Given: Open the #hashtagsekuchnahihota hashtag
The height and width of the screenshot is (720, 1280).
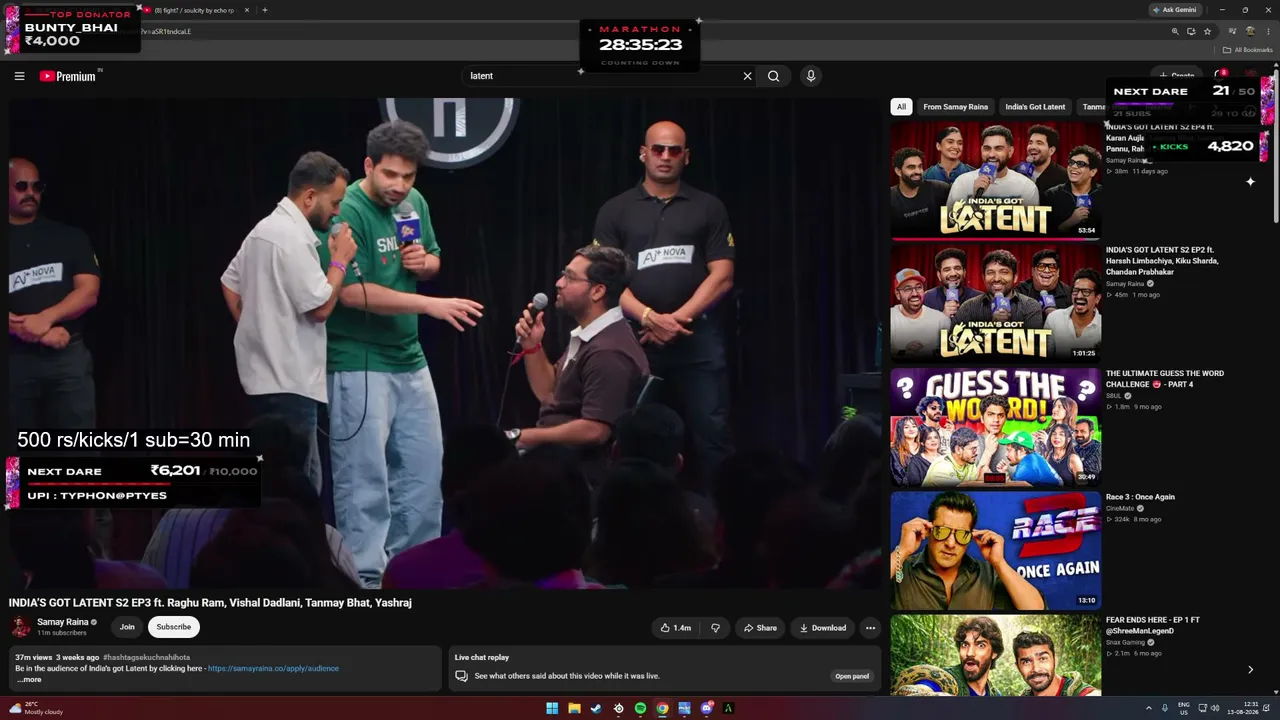Looking at the screenshot, I should click(146, 657).
